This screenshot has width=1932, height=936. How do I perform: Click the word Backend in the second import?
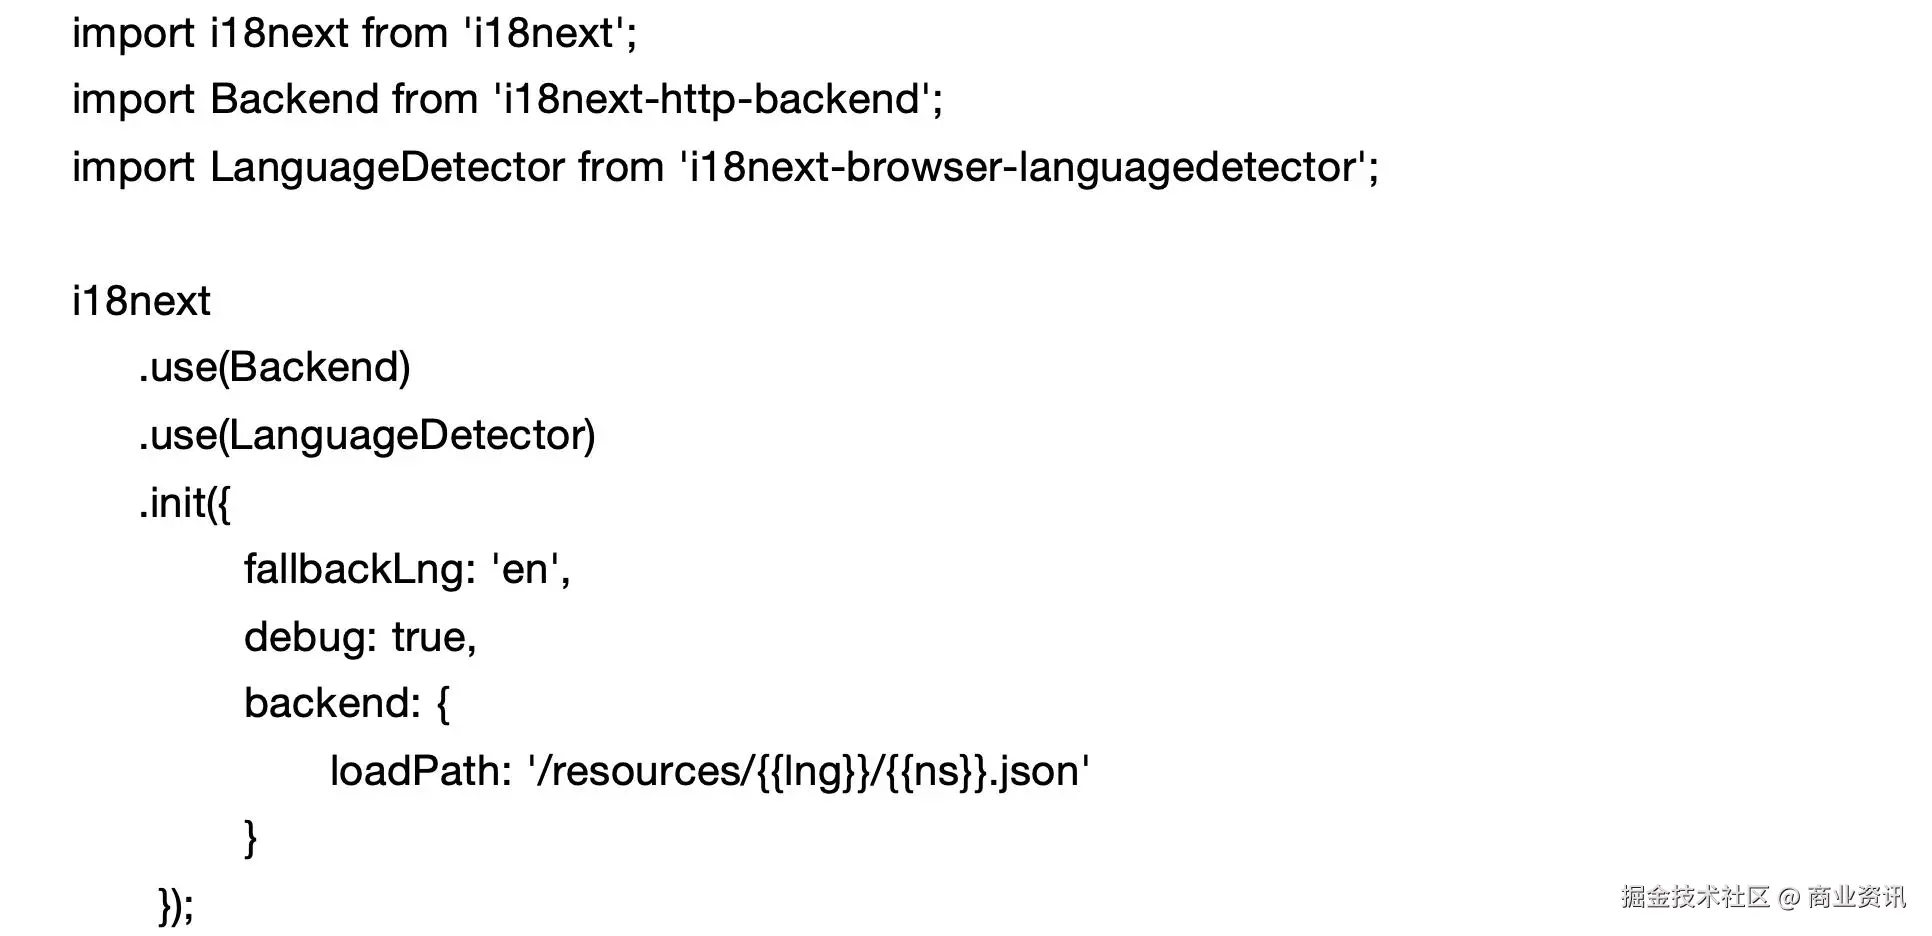[295, 100]
